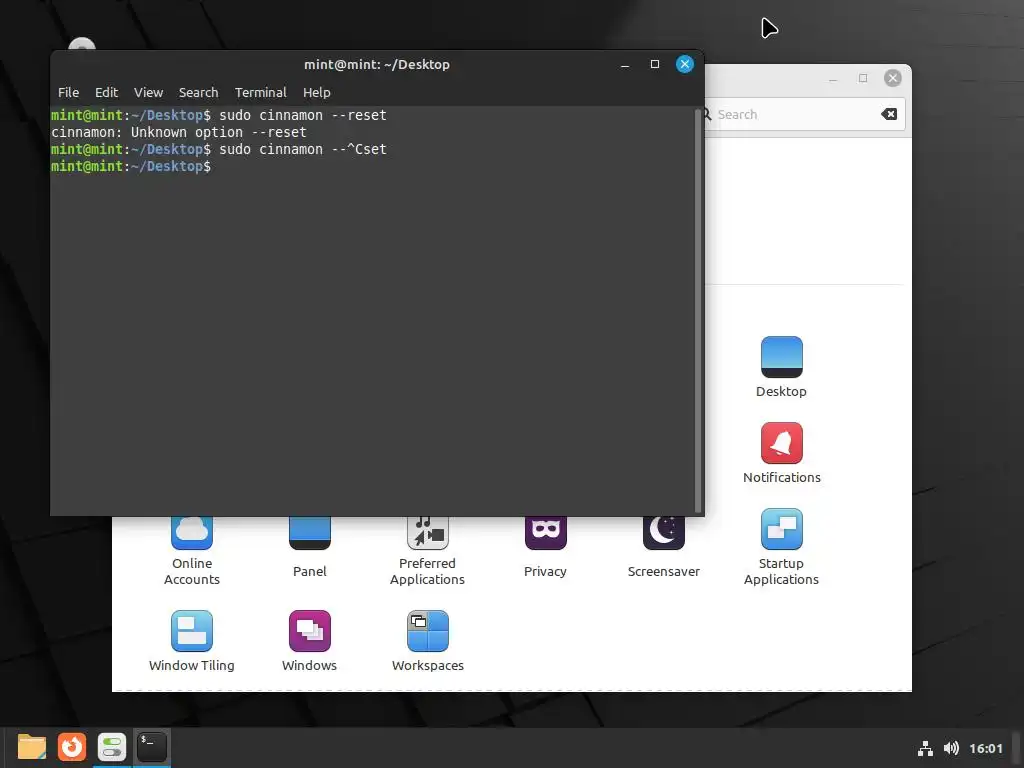Viewport: 1024px width, 768px height.
Task: Open the Online Accounts settings
Action: (192, 534)
